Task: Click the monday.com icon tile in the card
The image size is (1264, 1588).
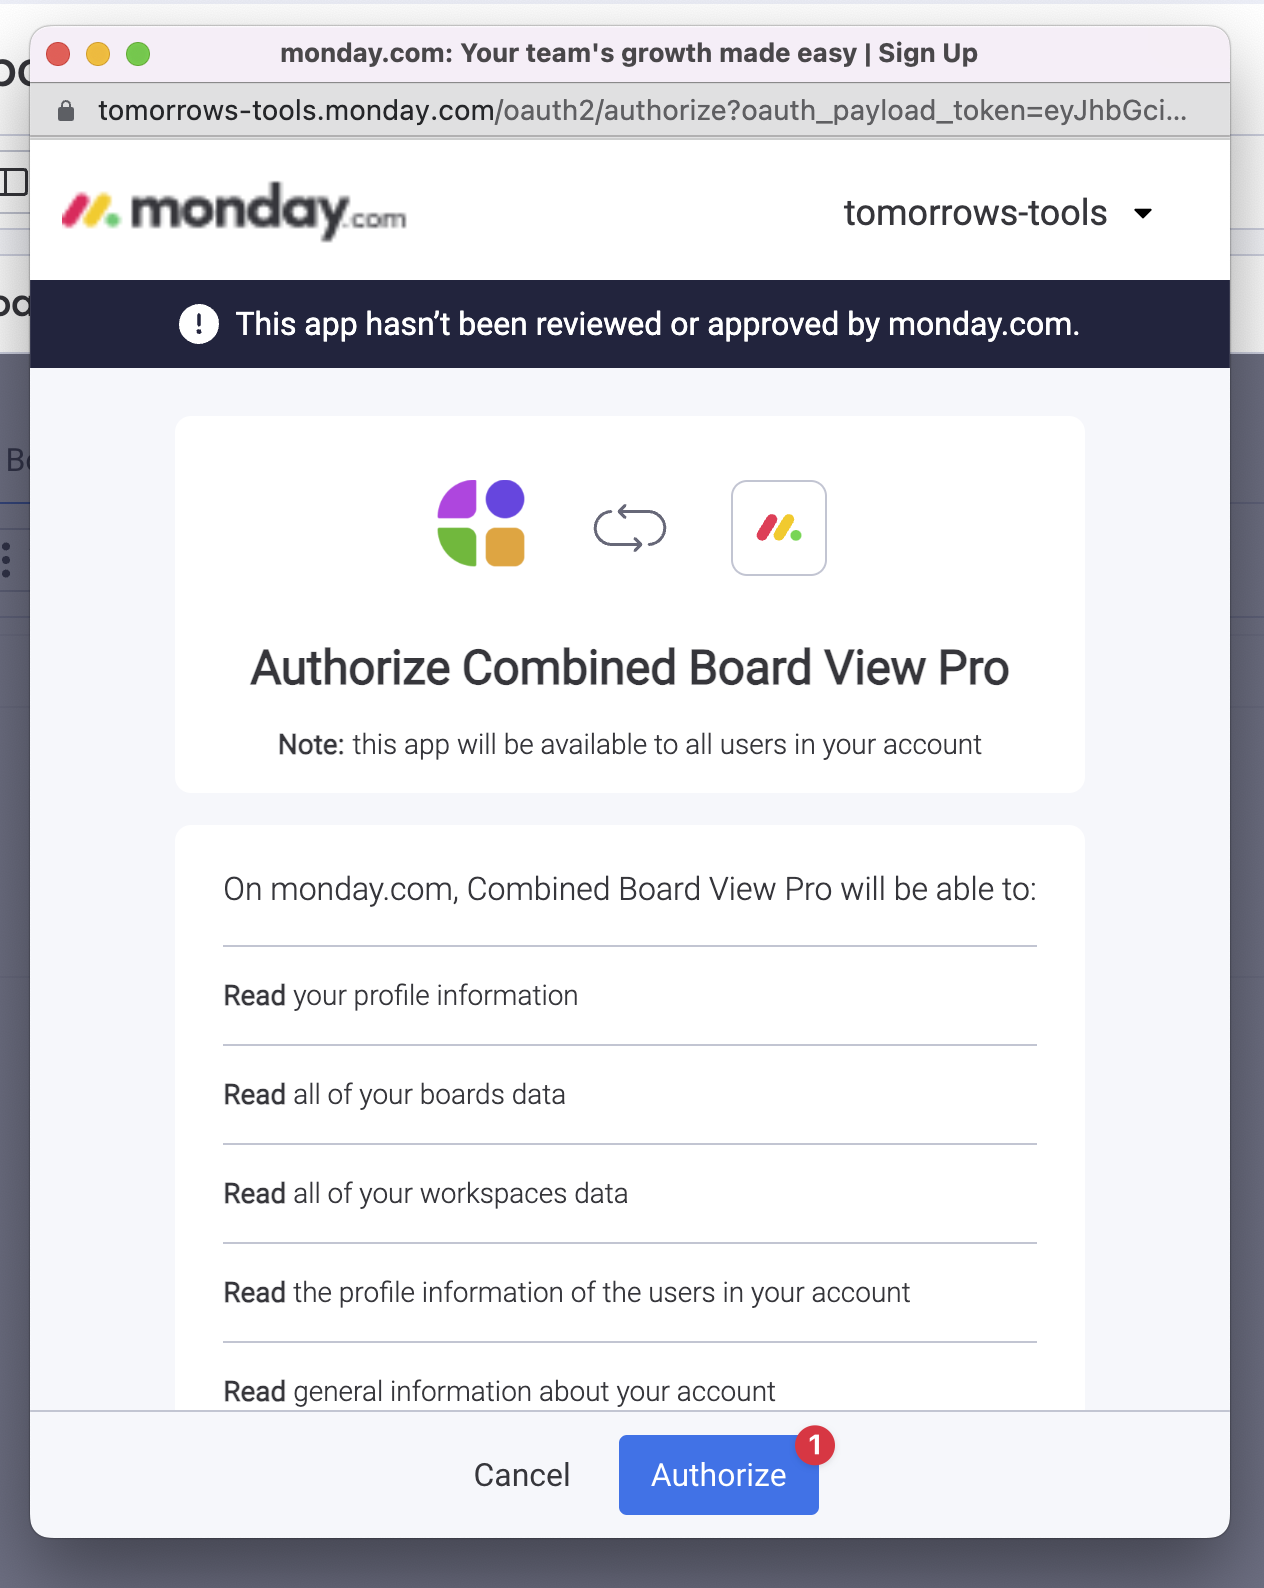Action: click(779, 528)
